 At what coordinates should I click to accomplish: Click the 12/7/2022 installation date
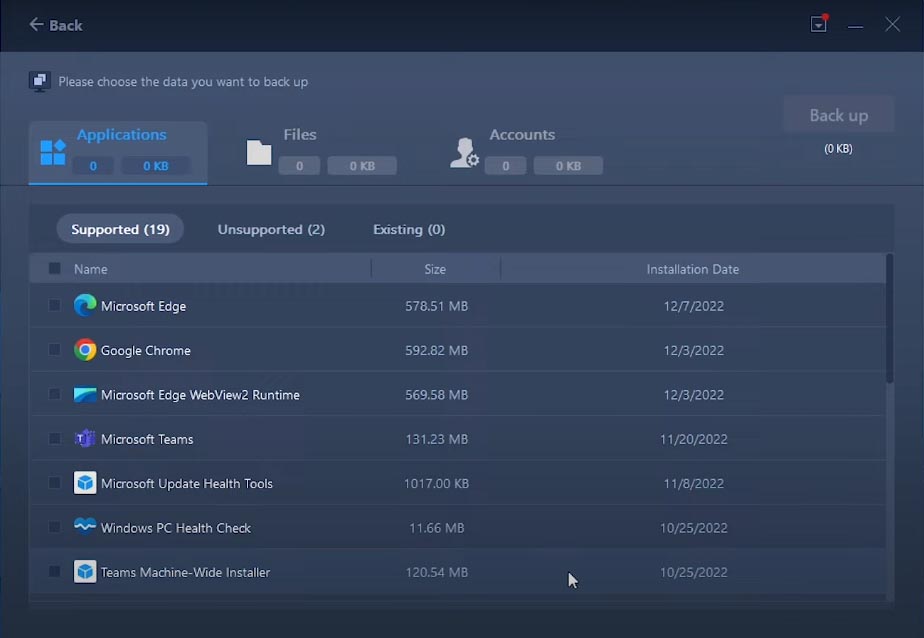pos(694,306)
